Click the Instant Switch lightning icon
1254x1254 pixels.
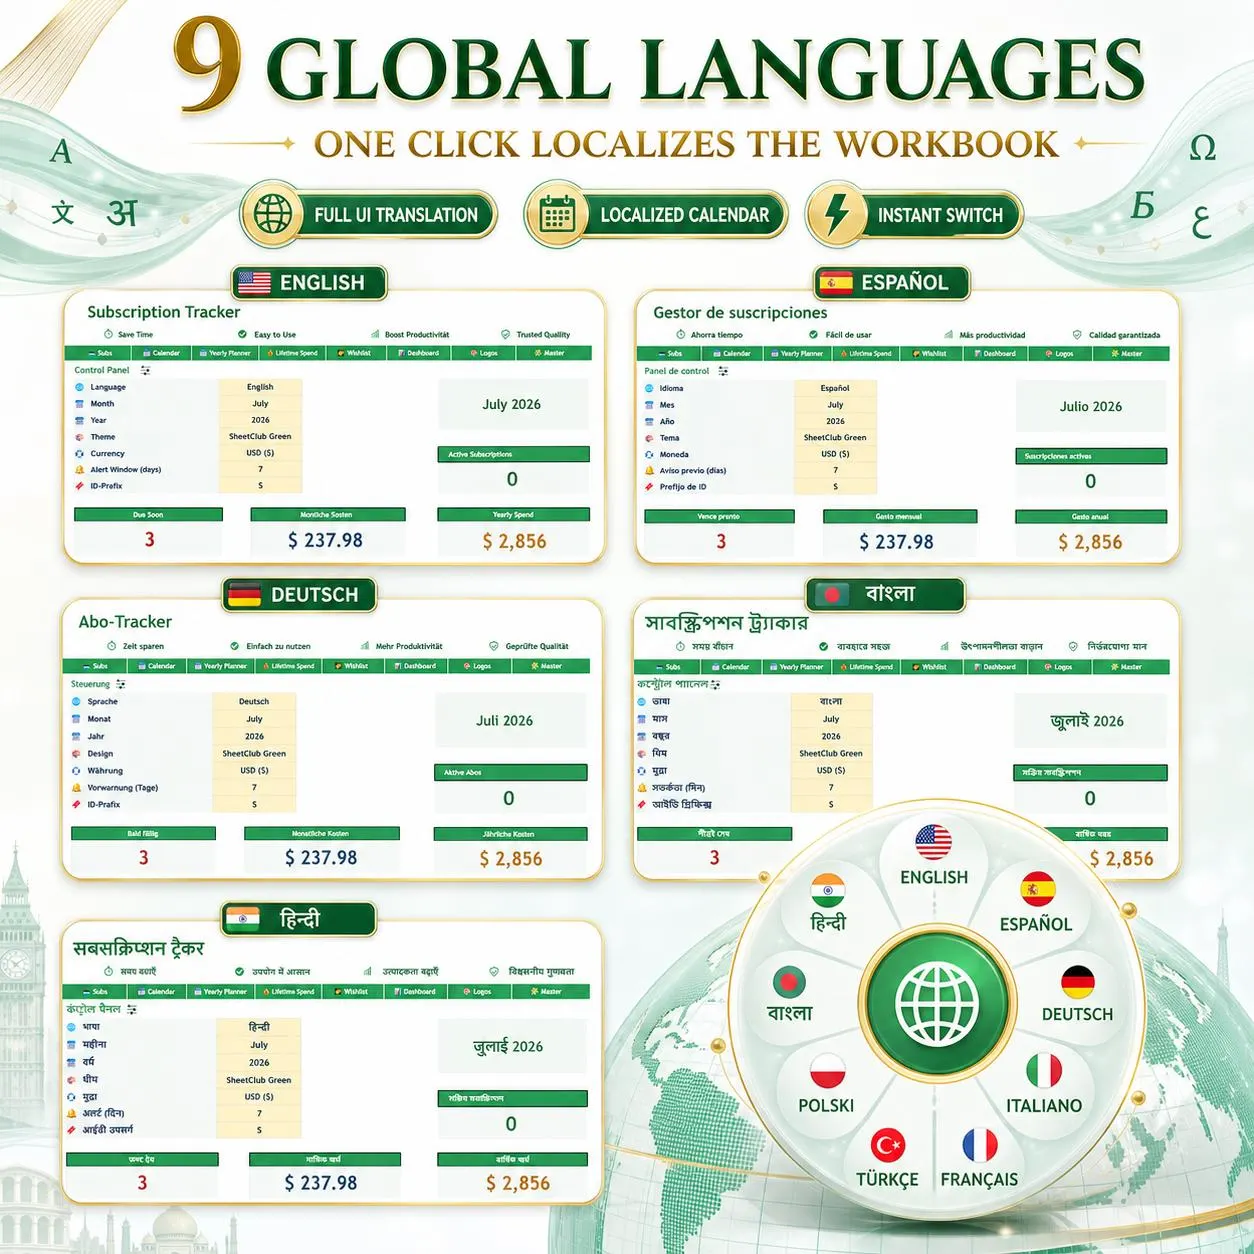(836, 213)
